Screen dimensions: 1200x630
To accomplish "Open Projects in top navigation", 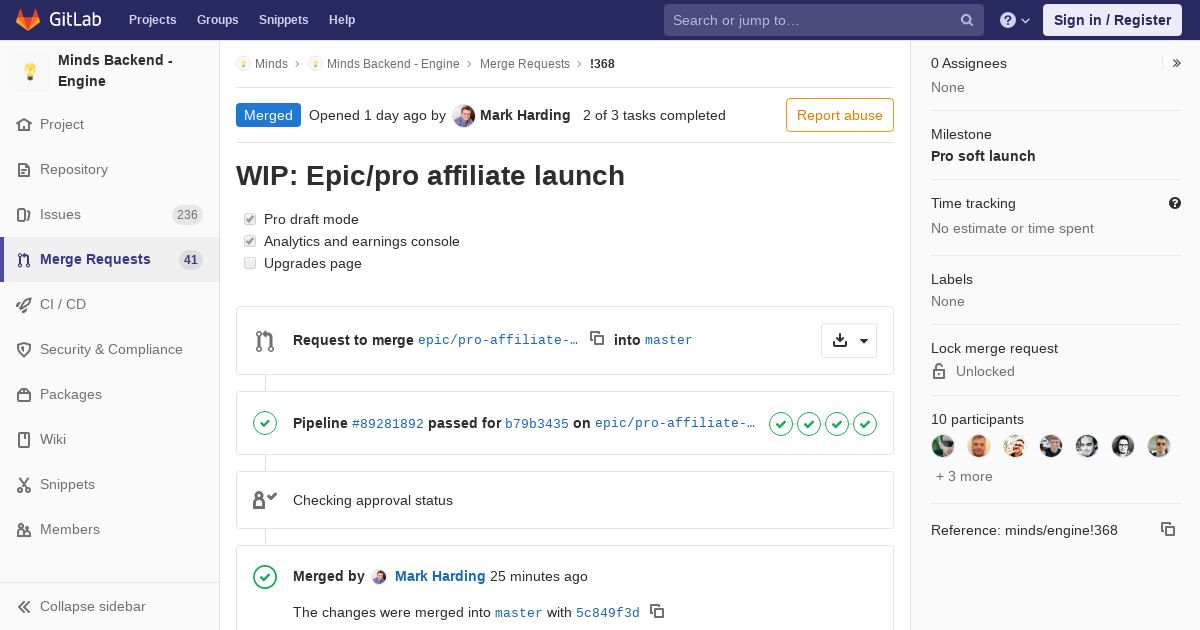I will pyautogui.click(x=152, y=20).
